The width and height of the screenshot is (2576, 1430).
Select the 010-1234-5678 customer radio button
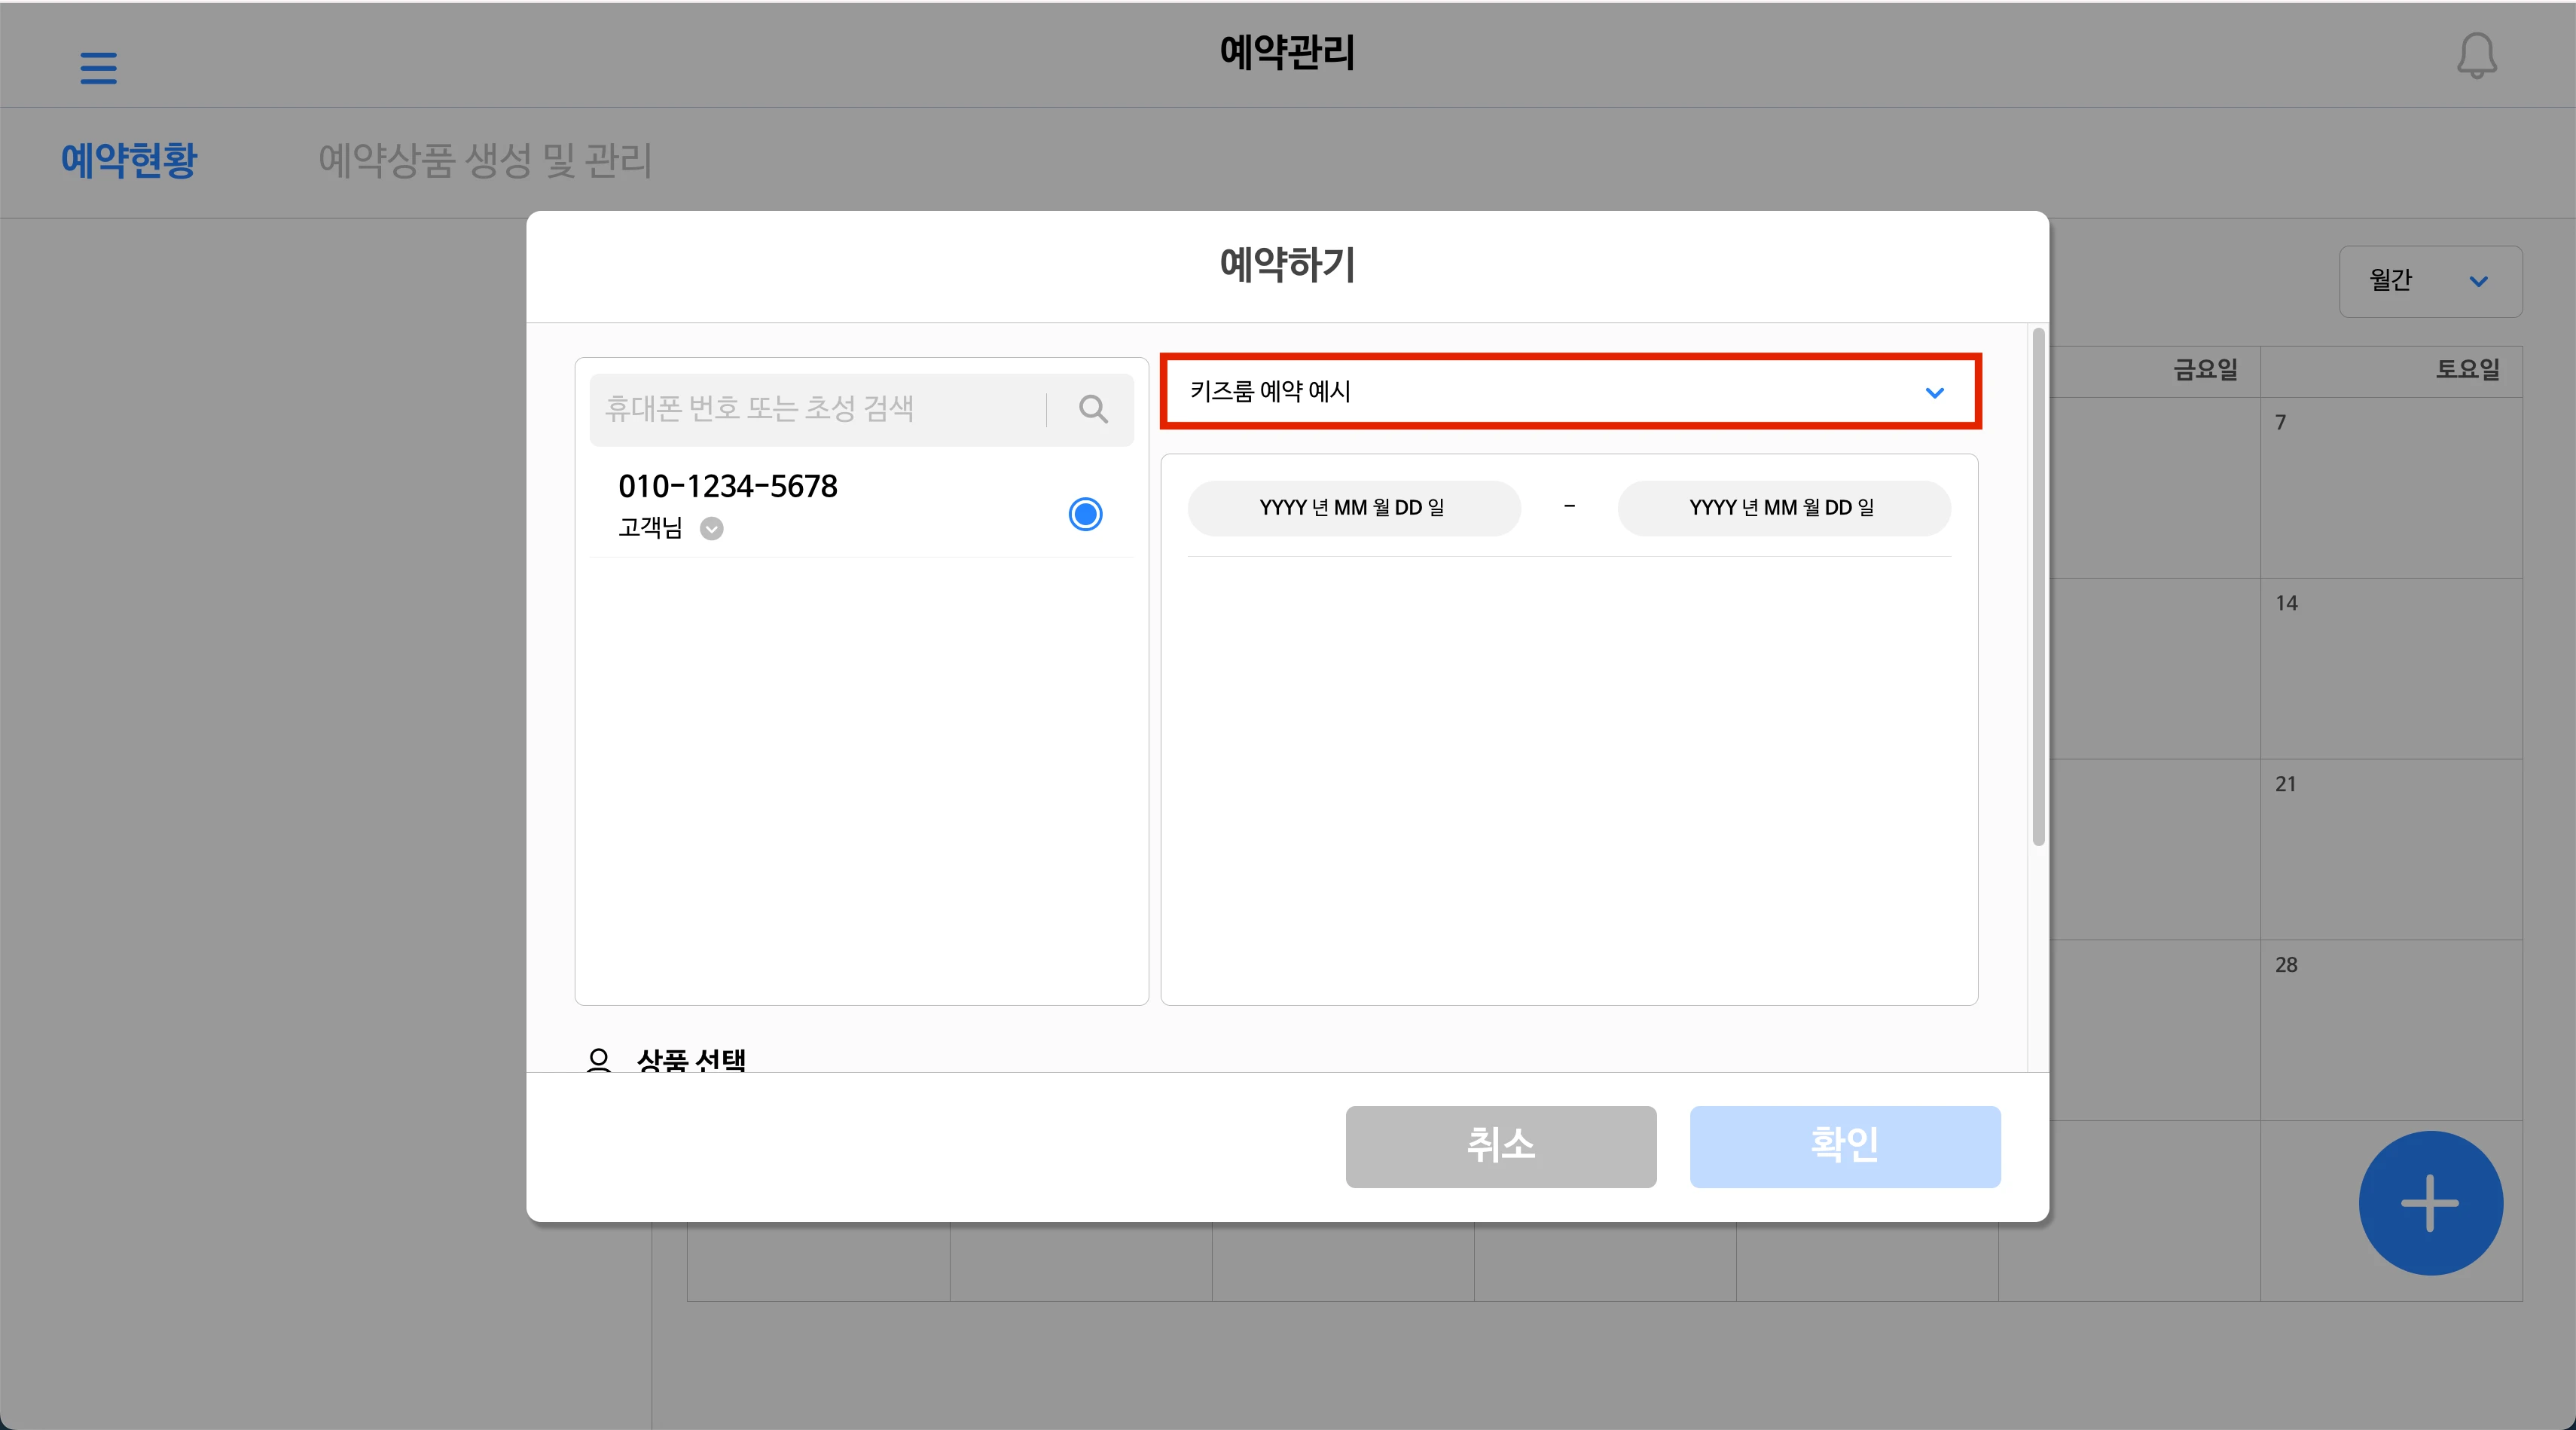(1085, 514)
